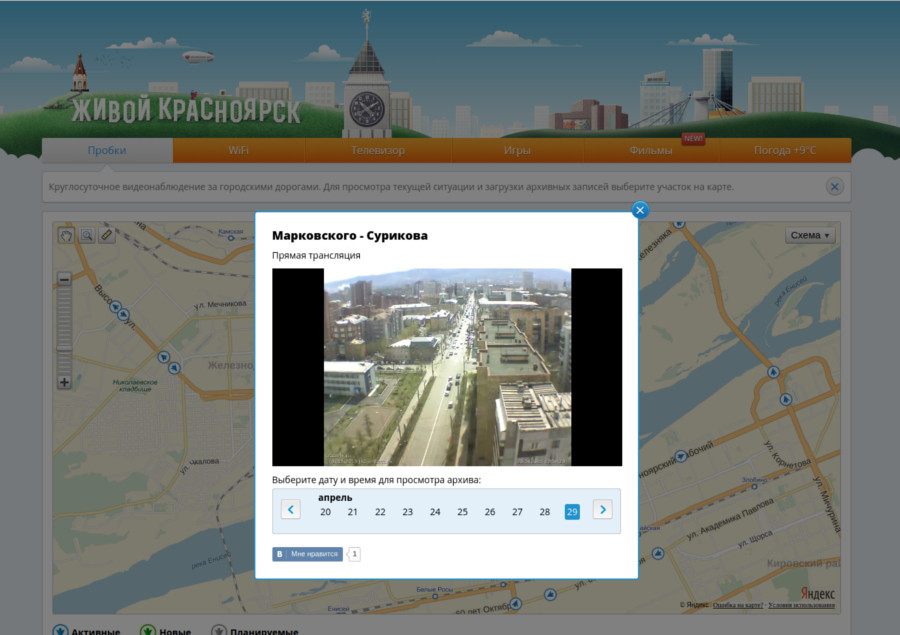Image resolution: width=900 pixels, height=635 pixels.
Task: Click the live stream video preview
Action: (x=447, y=367)
